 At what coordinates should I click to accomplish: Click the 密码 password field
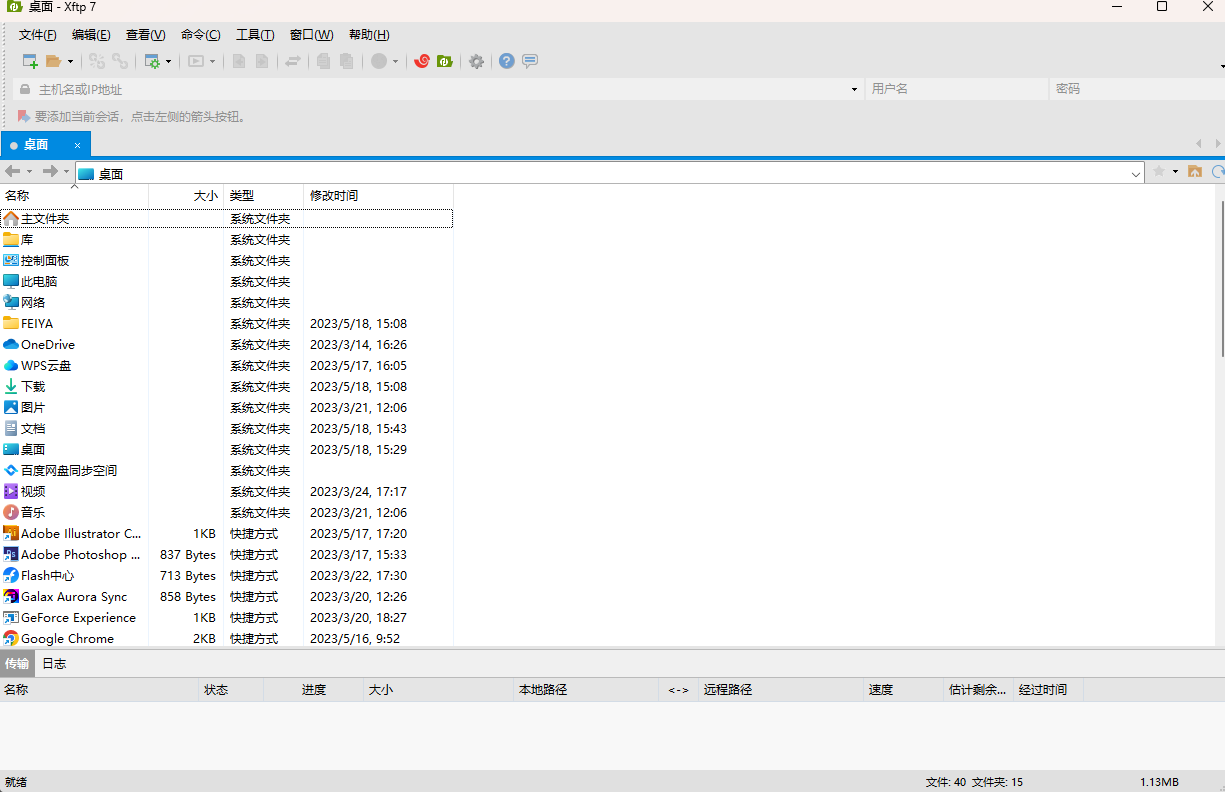(1137, 89)
